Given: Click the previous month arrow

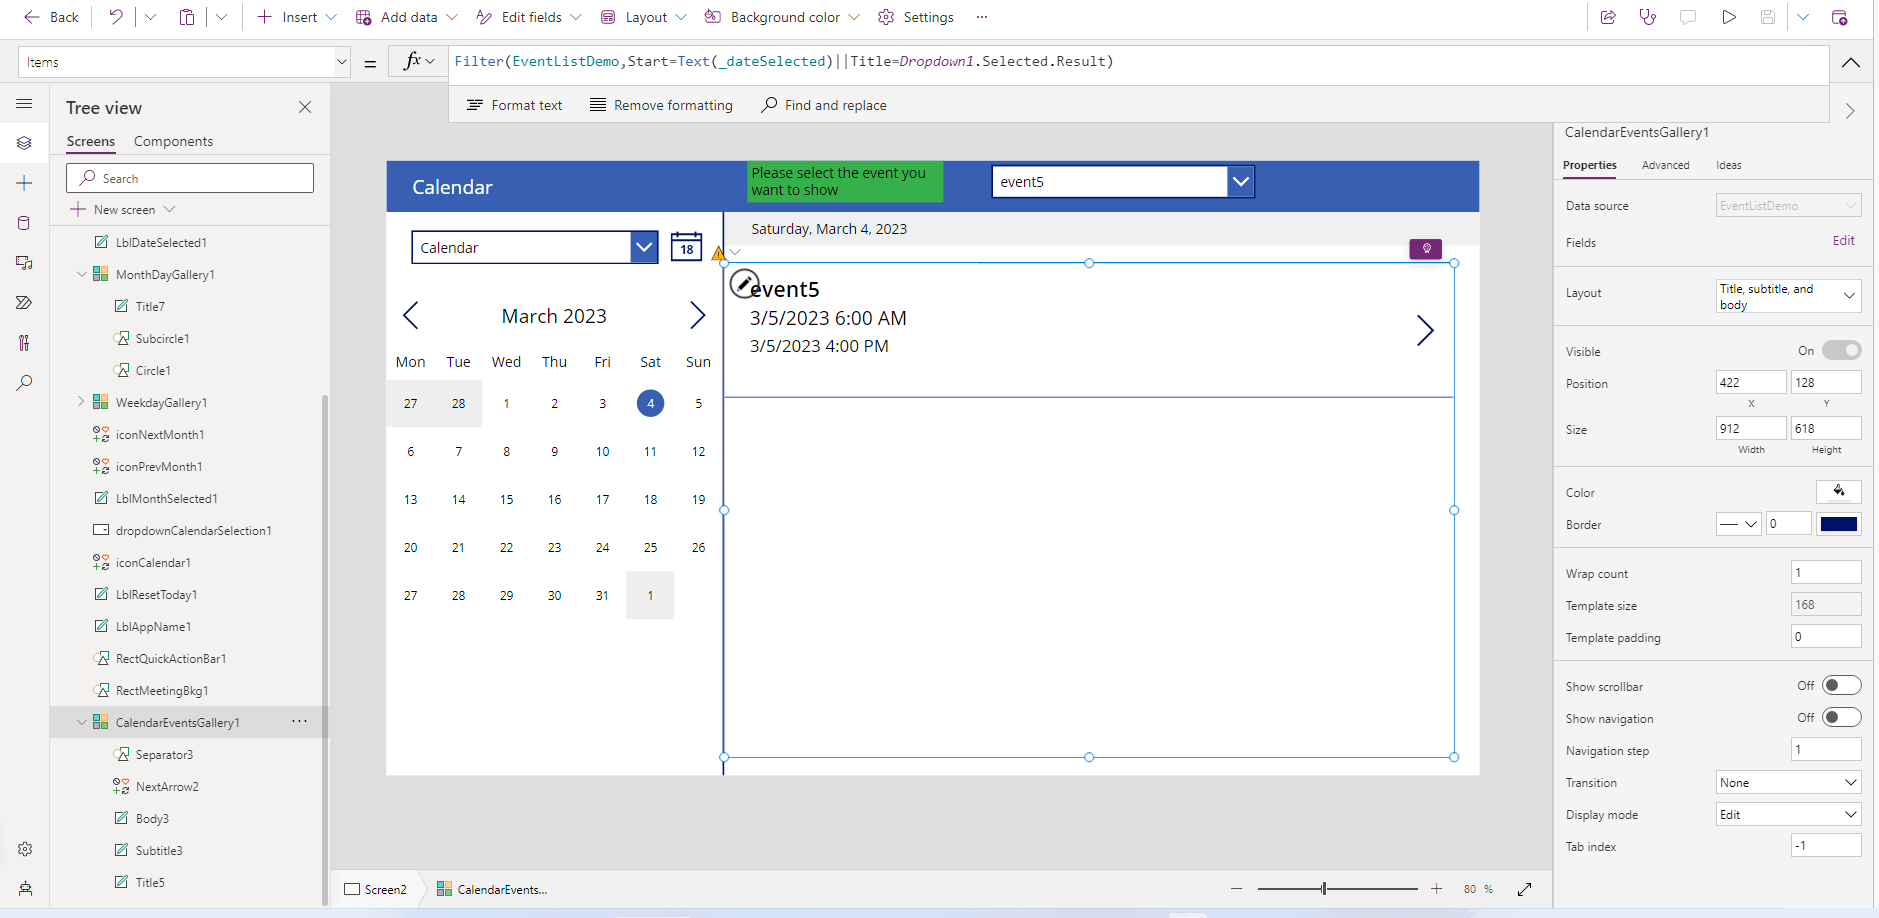Looking at the screenshot, I should 410,316.
